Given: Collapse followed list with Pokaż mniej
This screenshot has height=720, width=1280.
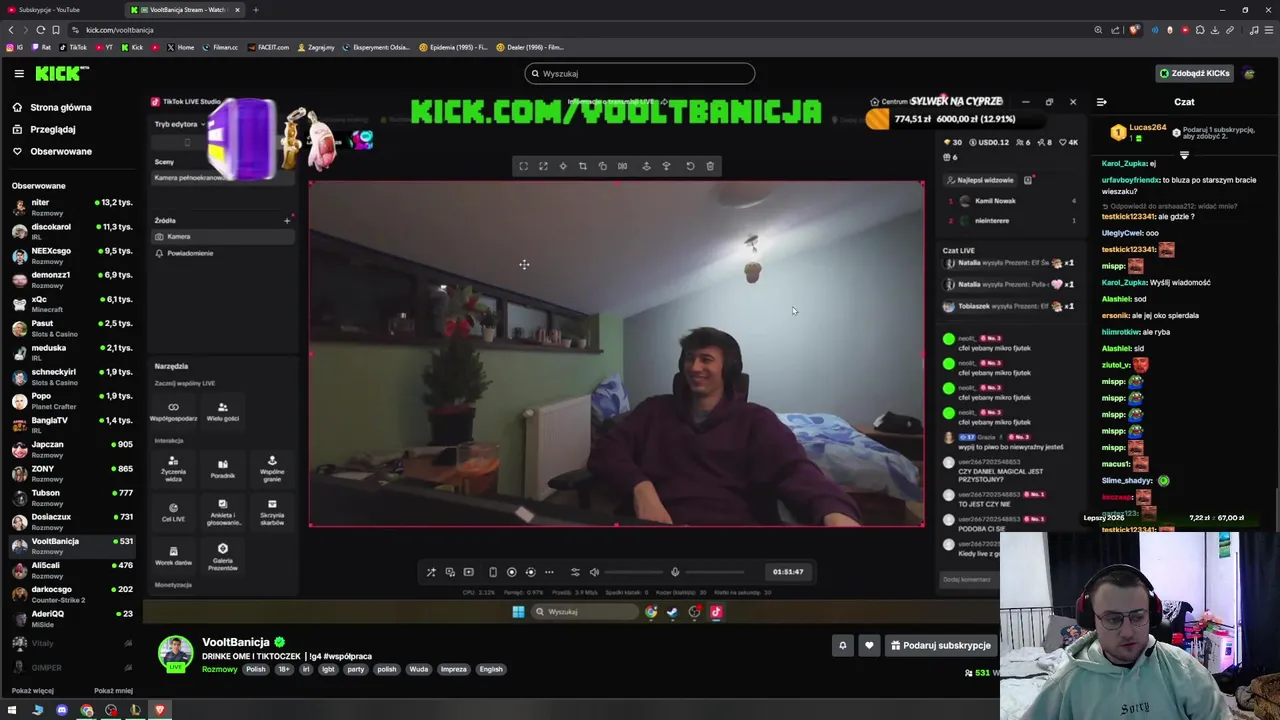Looking at the screenshot, I should point(113,690).
